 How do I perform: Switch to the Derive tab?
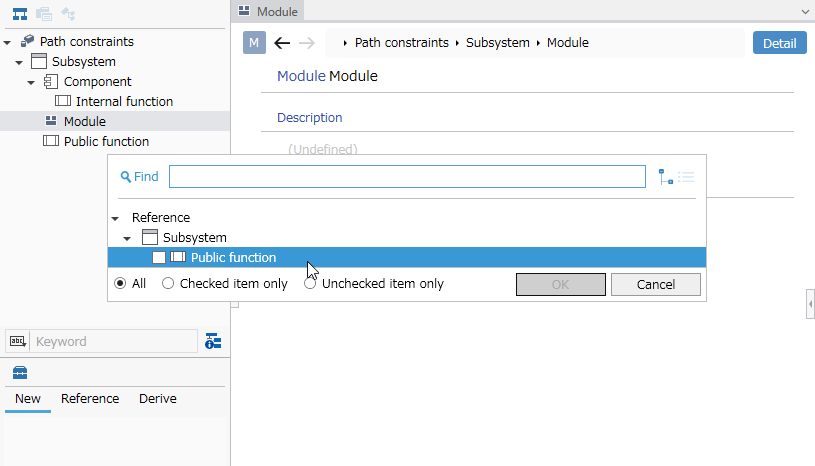coord(157,398)
